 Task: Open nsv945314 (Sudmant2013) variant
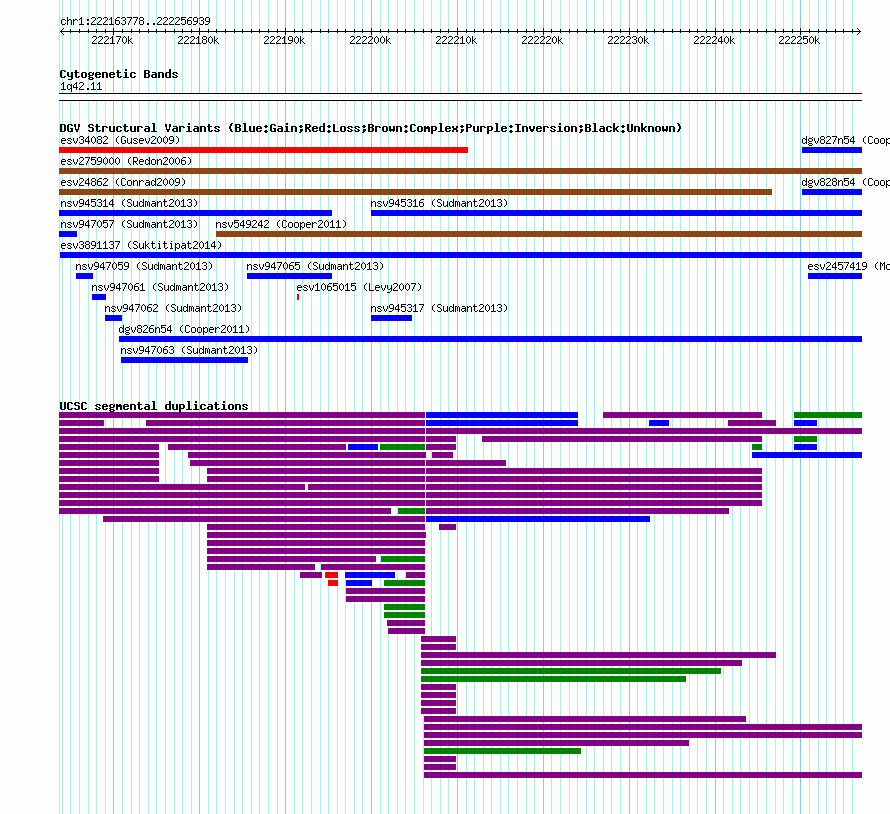(x=129, y=203)
